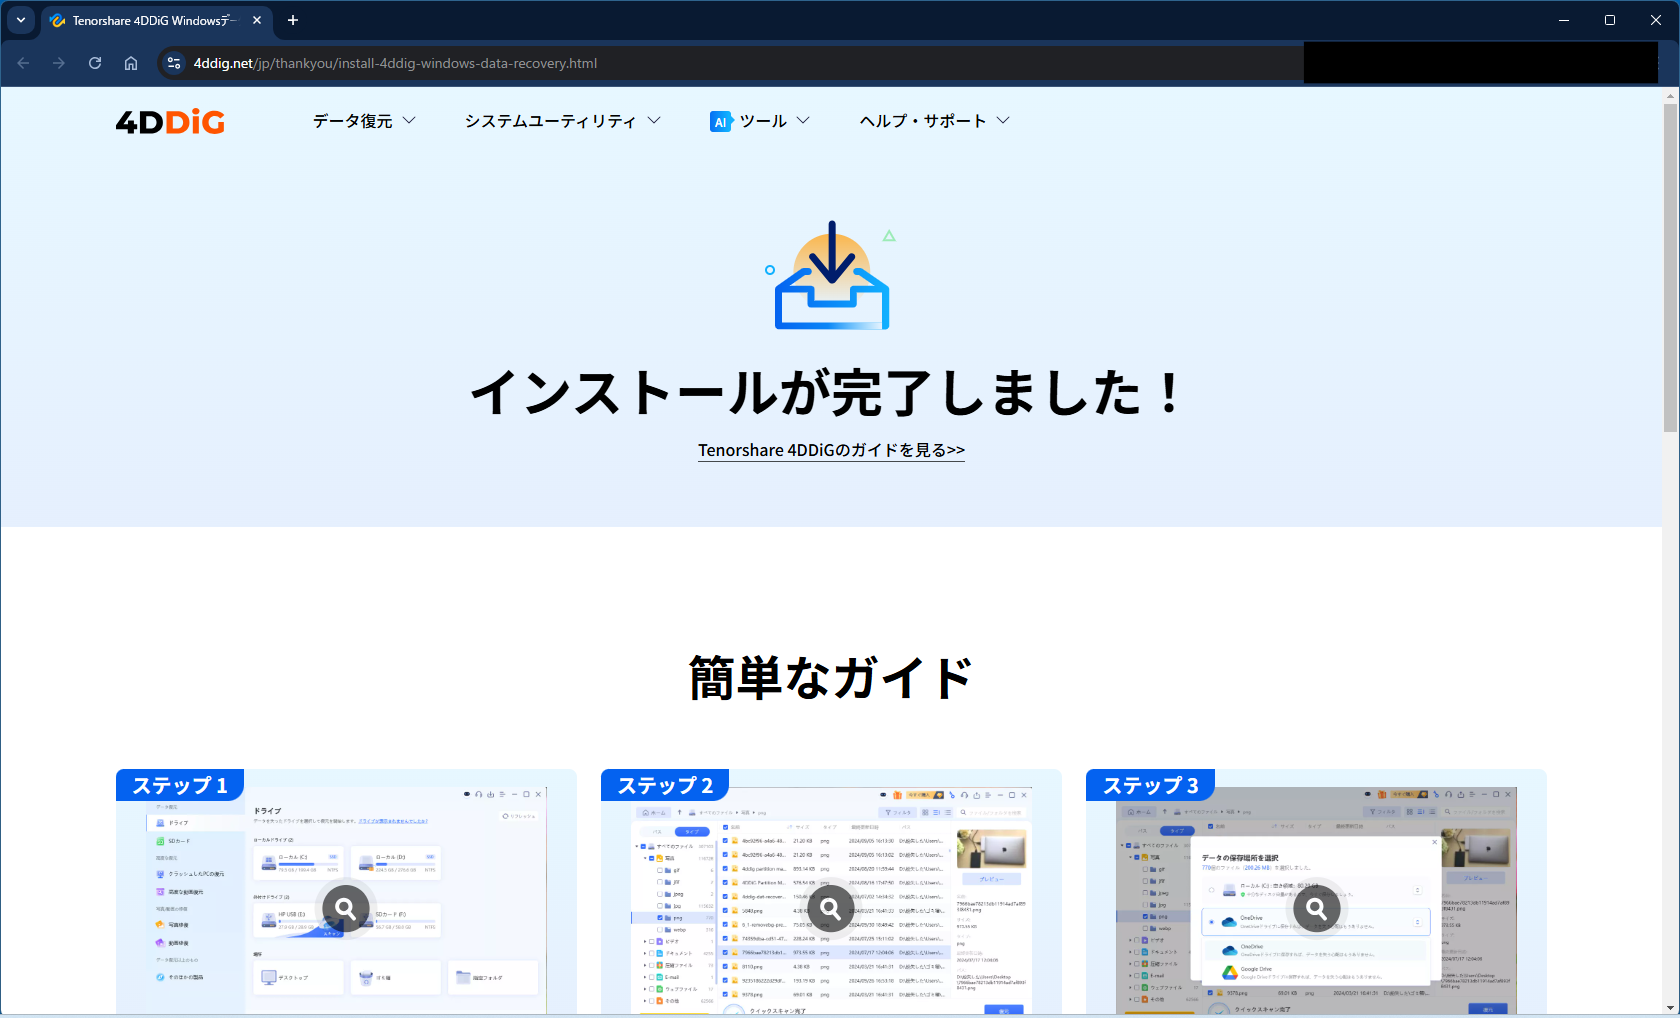Viewport: 1680px width, 1018px height.
Task: Click the 簡単なガイド heading
Action: (x=831, y=678)
